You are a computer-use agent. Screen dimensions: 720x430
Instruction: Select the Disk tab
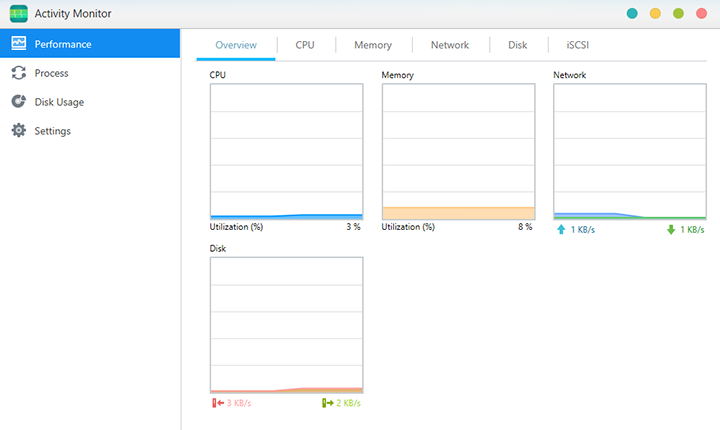517,45
